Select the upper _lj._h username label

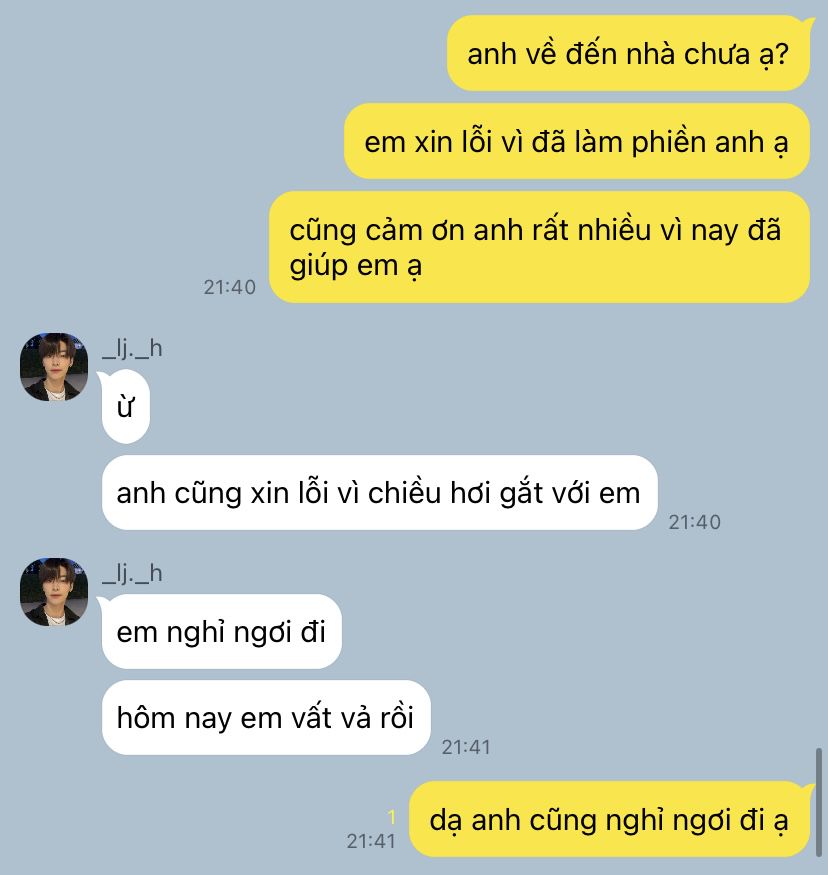[132, 349]
